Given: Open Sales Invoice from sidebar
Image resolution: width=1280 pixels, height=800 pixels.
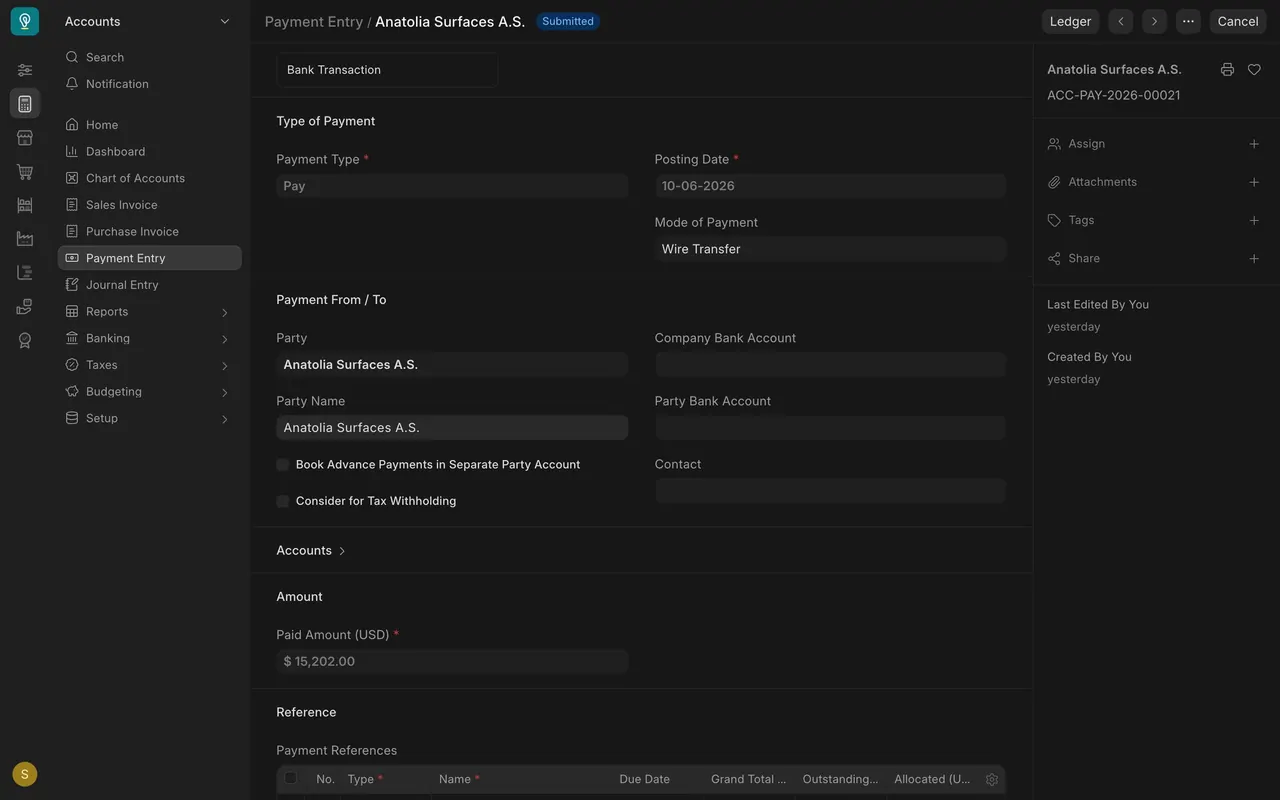Looking at the screenshot, I should pos(150,205).
